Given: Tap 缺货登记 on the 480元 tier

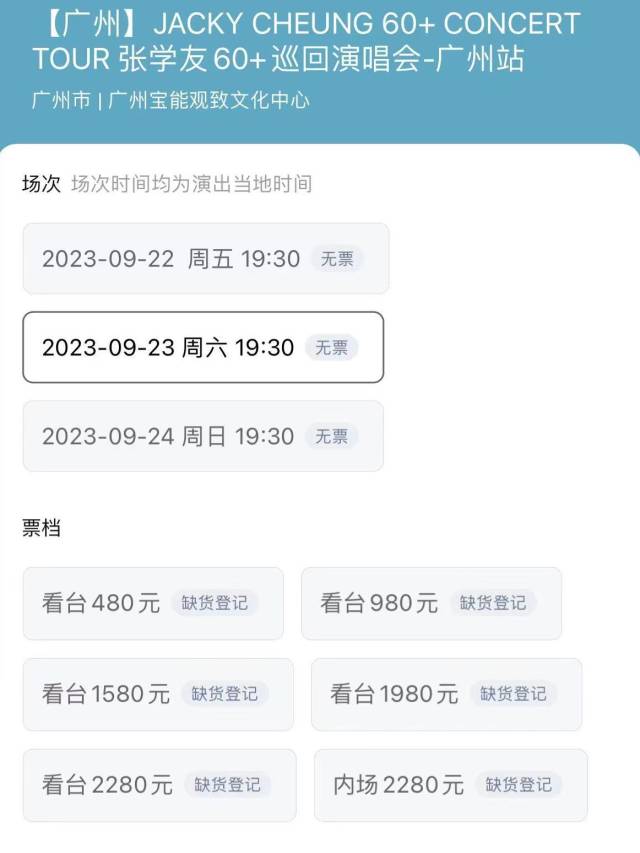Looking at the screenshot, I should pos(214,603).
